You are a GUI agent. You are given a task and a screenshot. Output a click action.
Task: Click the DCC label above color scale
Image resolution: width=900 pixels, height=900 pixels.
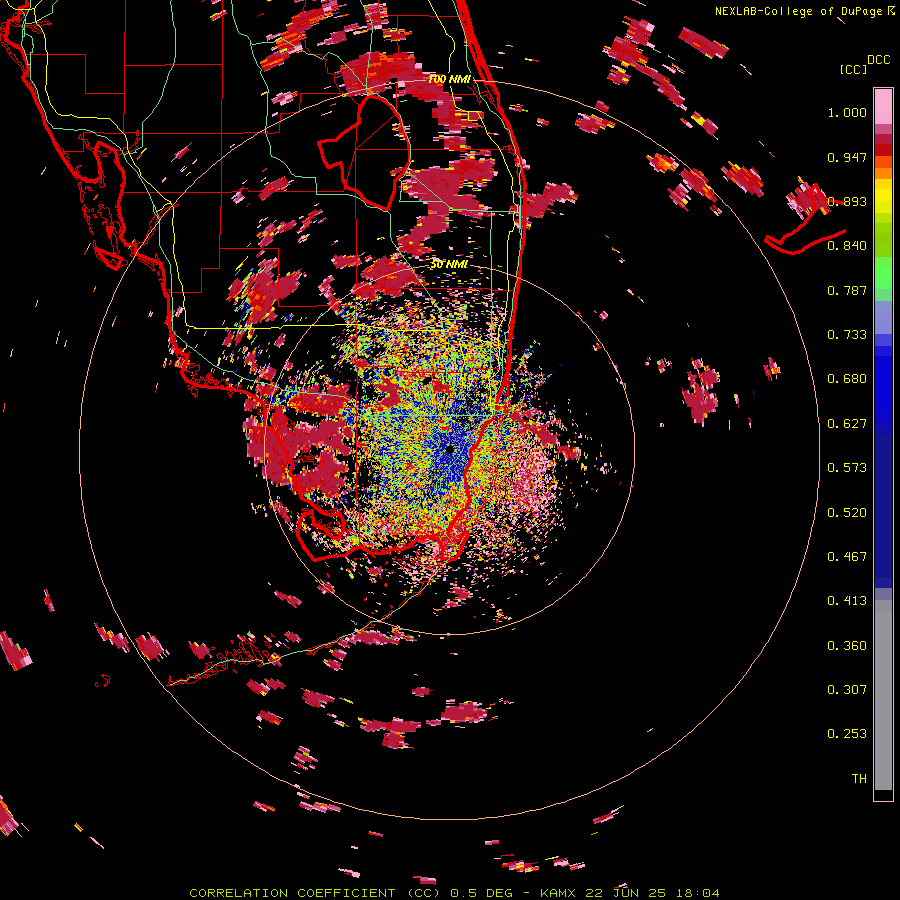pyautogui.click(x=878, y=60)
